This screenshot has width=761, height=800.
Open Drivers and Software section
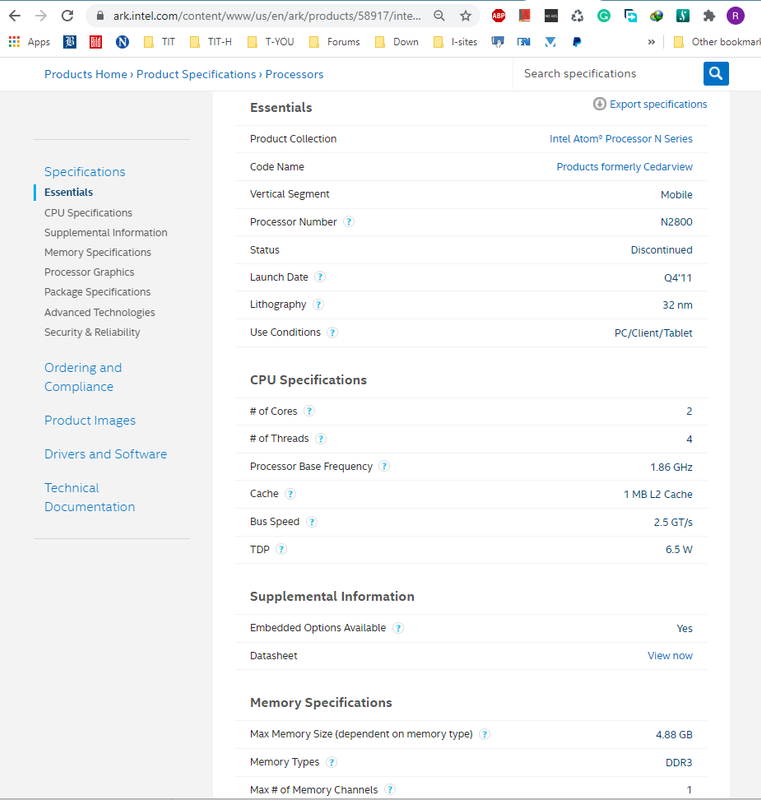pyautogui.click(x=106, y=454)
